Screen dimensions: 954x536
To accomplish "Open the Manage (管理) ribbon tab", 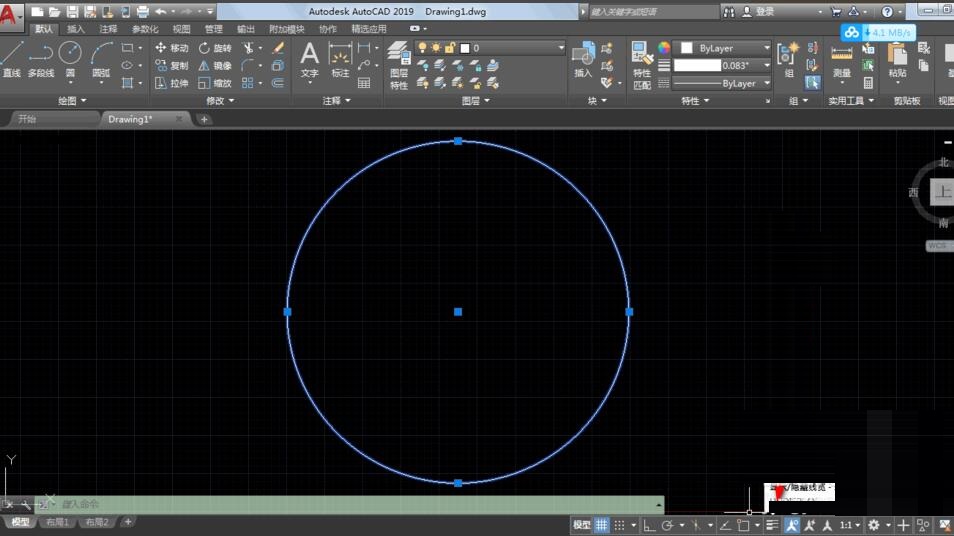I will click(214, 29).
